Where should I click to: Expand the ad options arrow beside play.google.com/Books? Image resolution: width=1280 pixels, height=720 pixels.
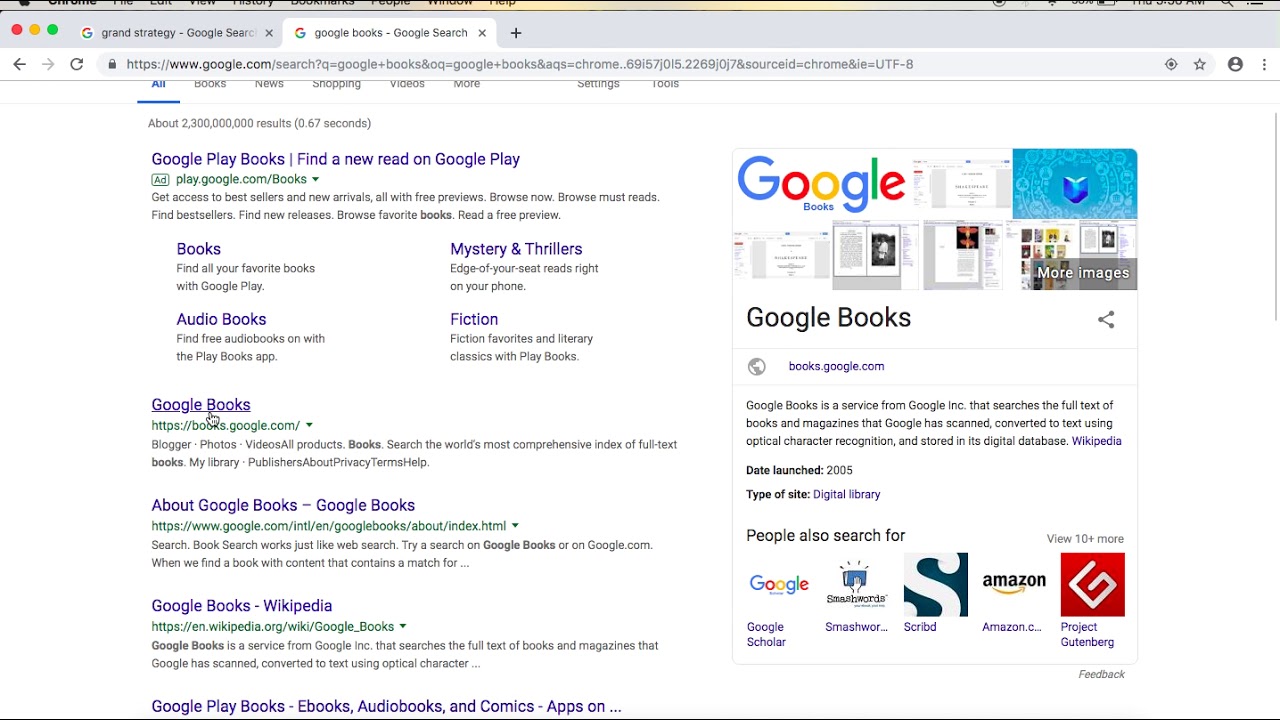(x=315, y=180)
